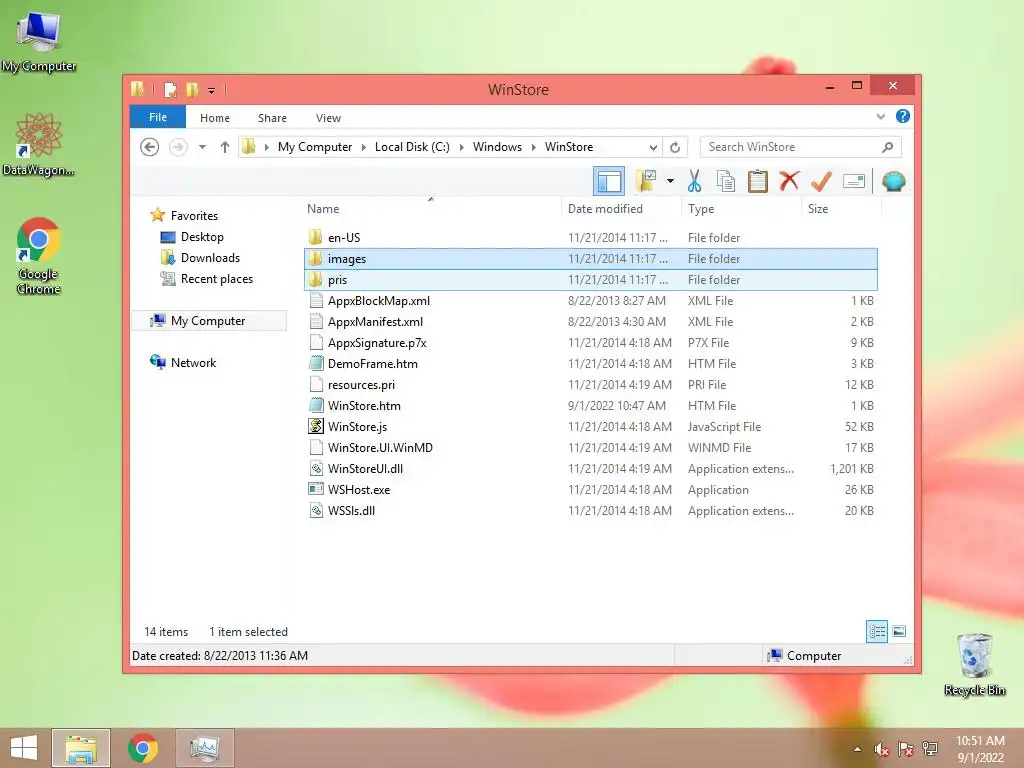The image size is (1024, 768).
Task: Select WSSls.dll file
Action: tap(590, 511)
